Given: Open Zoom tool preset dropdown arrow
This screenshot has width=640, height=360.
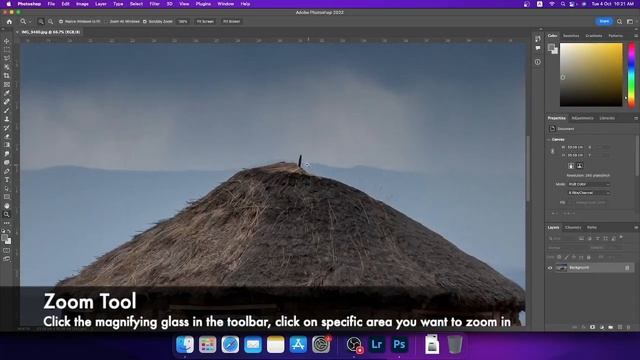Looking at the screenshot, I should (30, 22).
